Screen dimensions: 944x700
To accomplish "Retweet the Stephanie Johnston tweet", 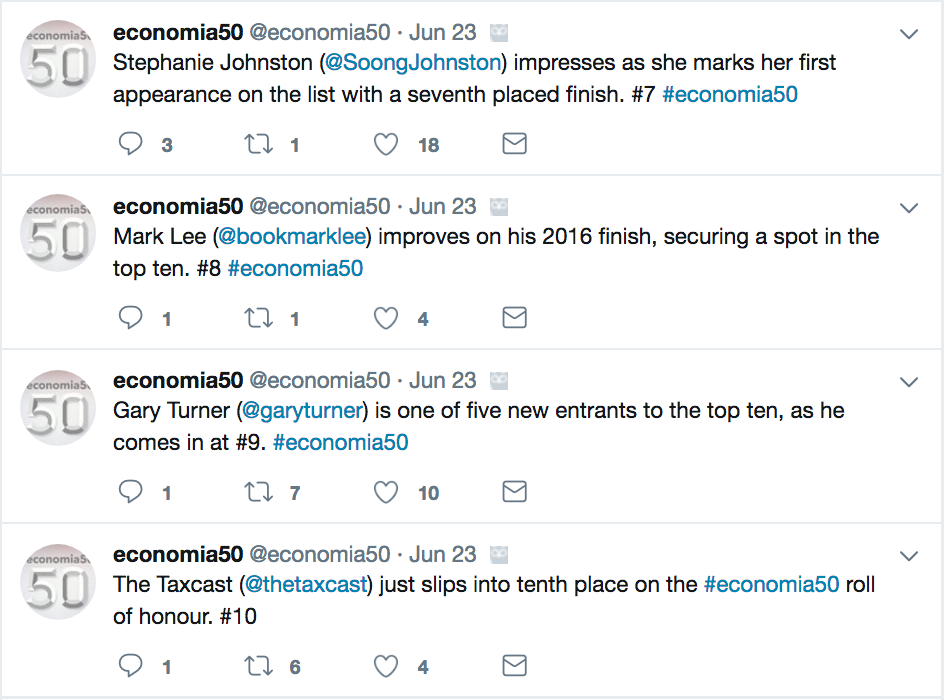I will (x=258, y=145).
